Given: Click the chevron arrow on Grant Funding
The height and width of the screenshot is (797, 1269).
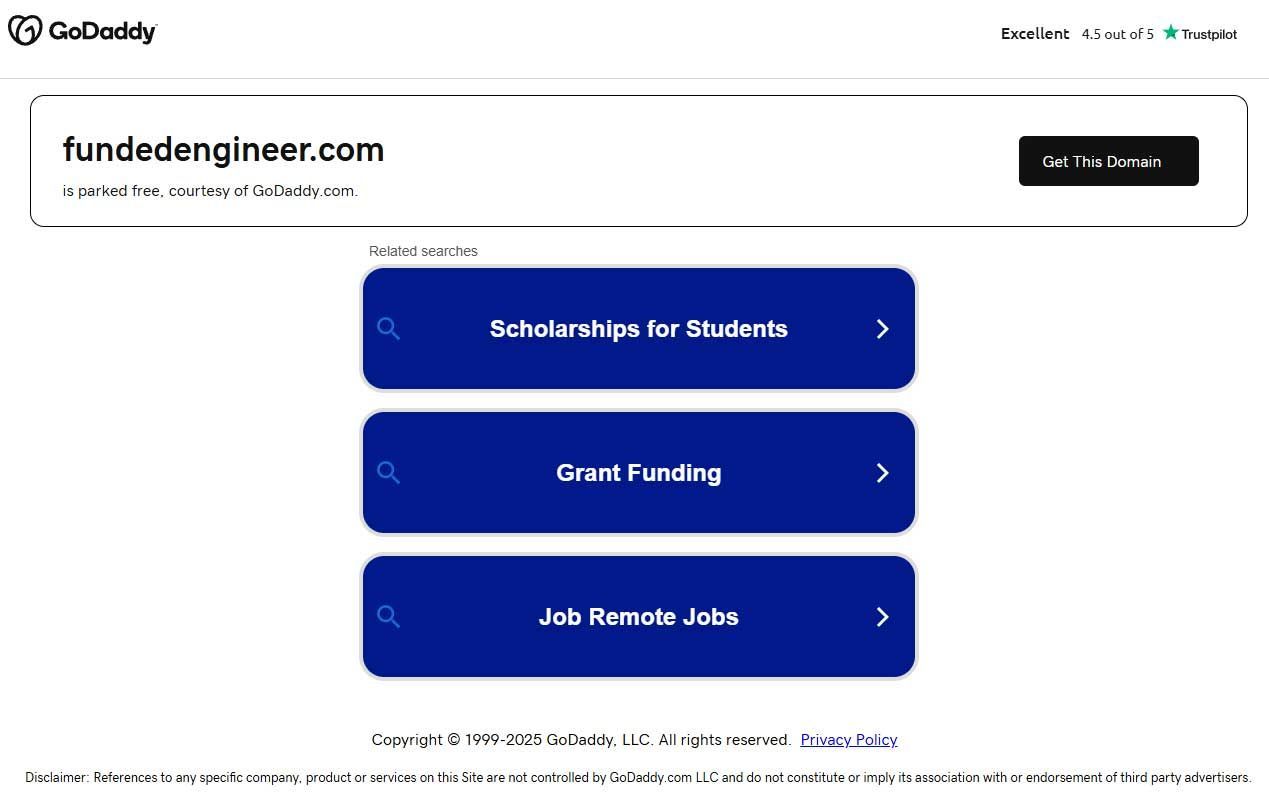Looking at the screenshot, I should [x=882, y=473].
